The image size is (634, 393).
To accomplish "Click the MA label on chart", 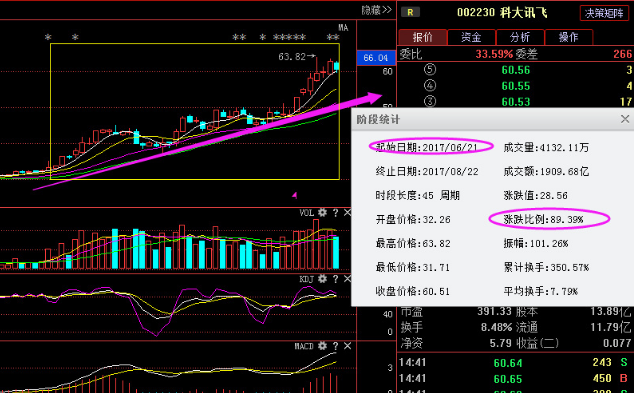I will coord(343,27).
